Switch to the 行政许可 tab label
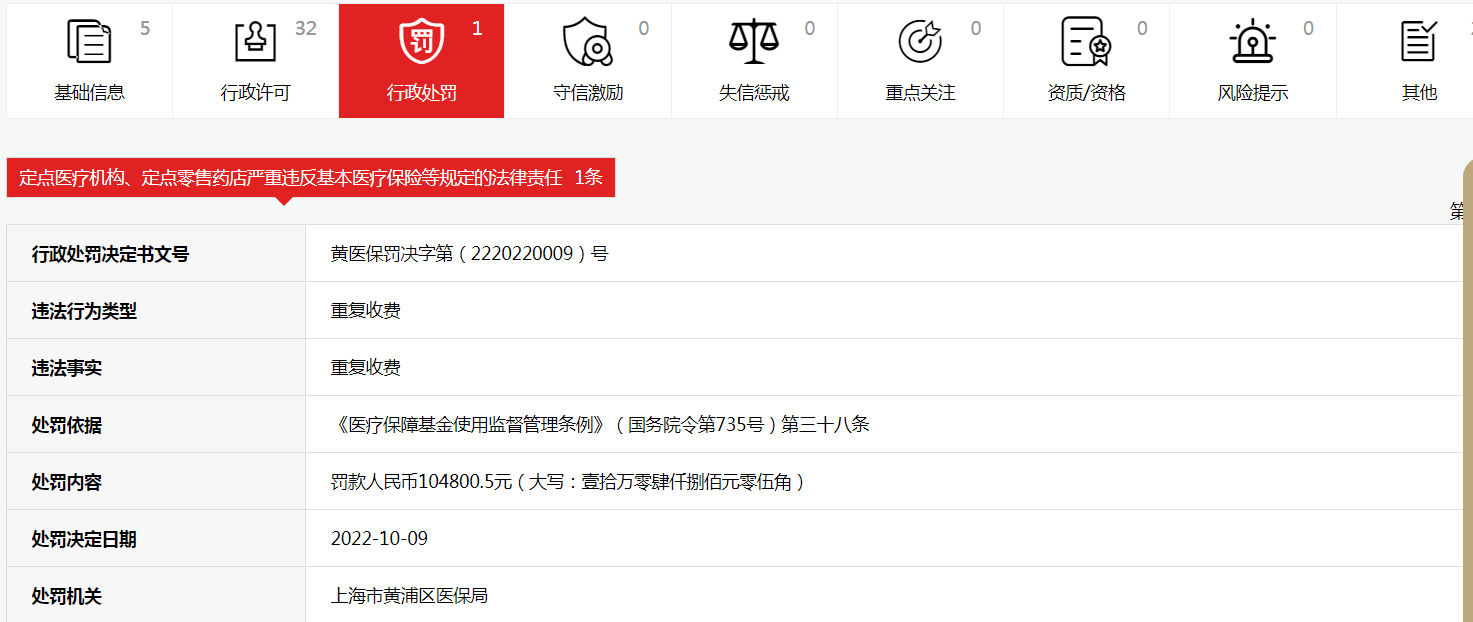Viewport: 1473px width, 622px height. click(x=255, y=93)
